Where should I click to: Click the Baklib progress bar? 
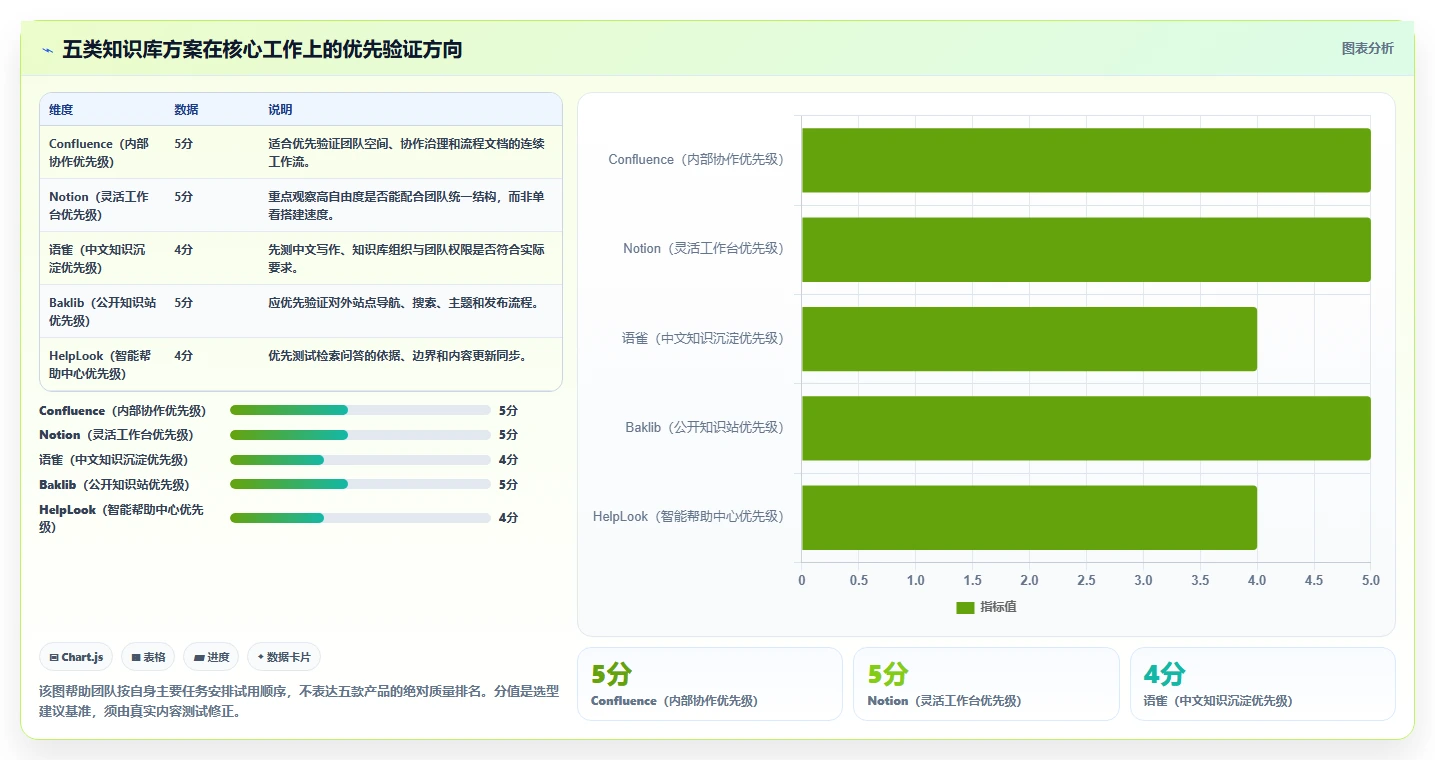click(x=360, y=485)
